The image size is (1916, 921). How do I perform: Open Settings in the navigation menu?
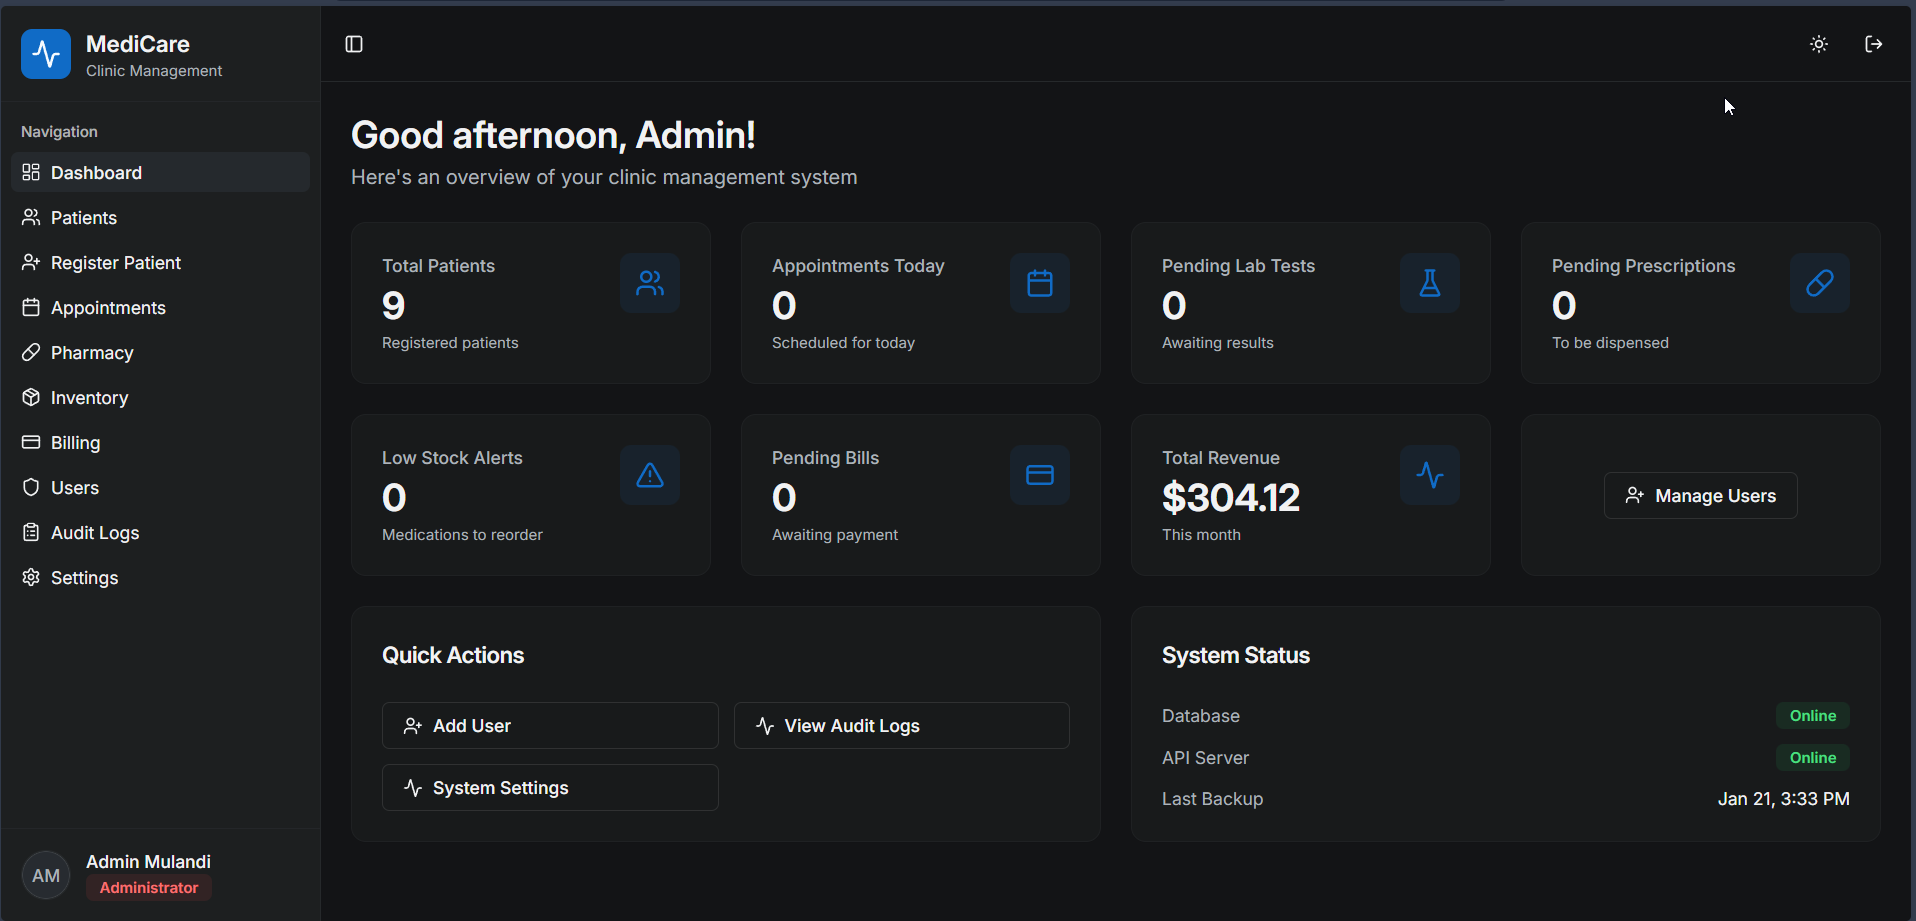[84, 578]
